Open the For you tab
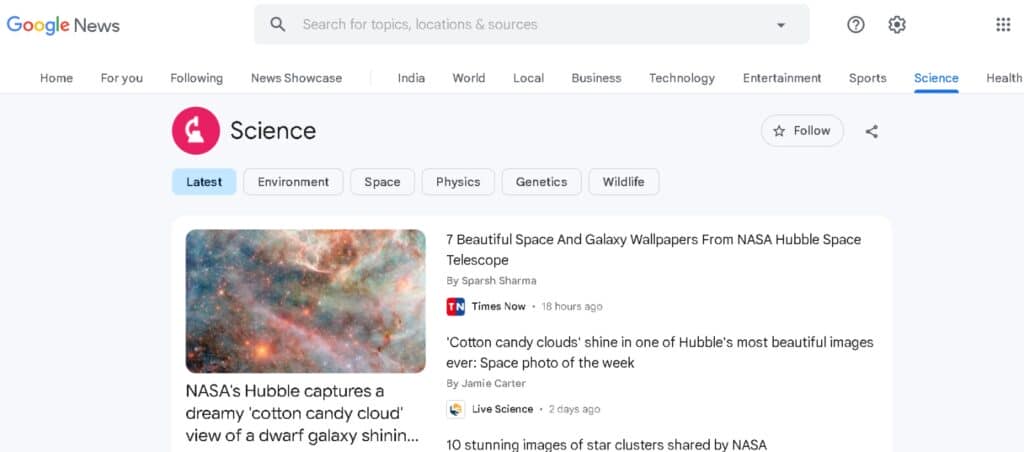 [122, 78]
